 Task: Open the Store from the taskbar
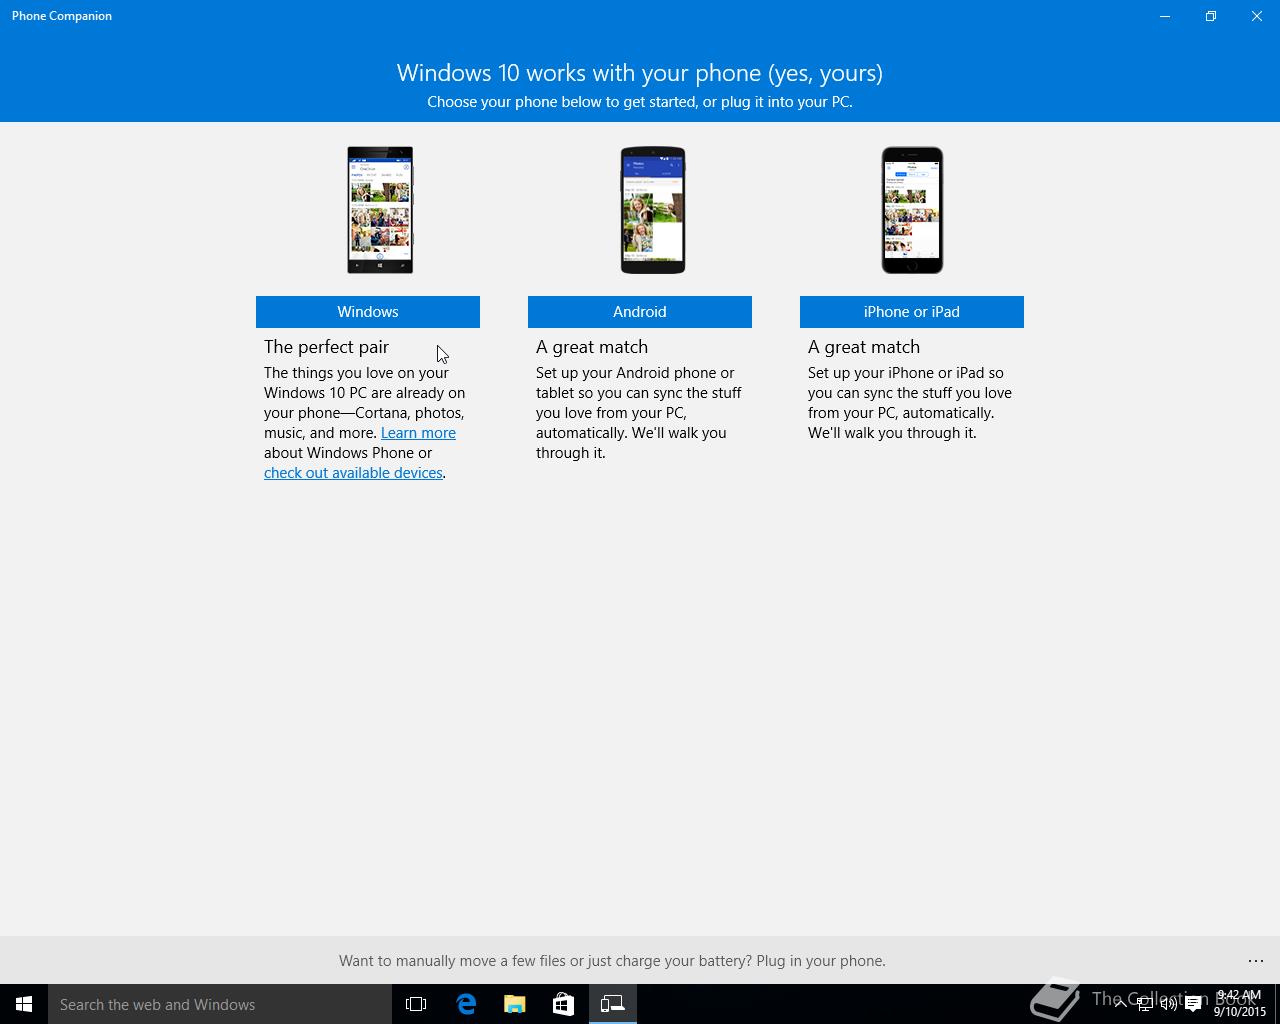click(x=564, y=1004)
